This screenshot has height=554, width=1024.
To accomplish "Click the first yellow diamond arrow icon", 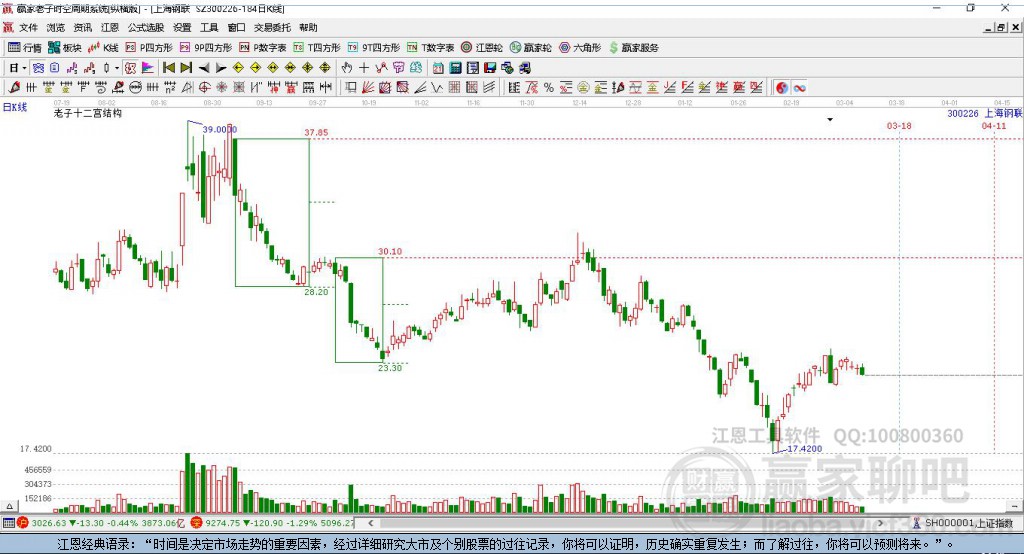I will tap(238, 68).
